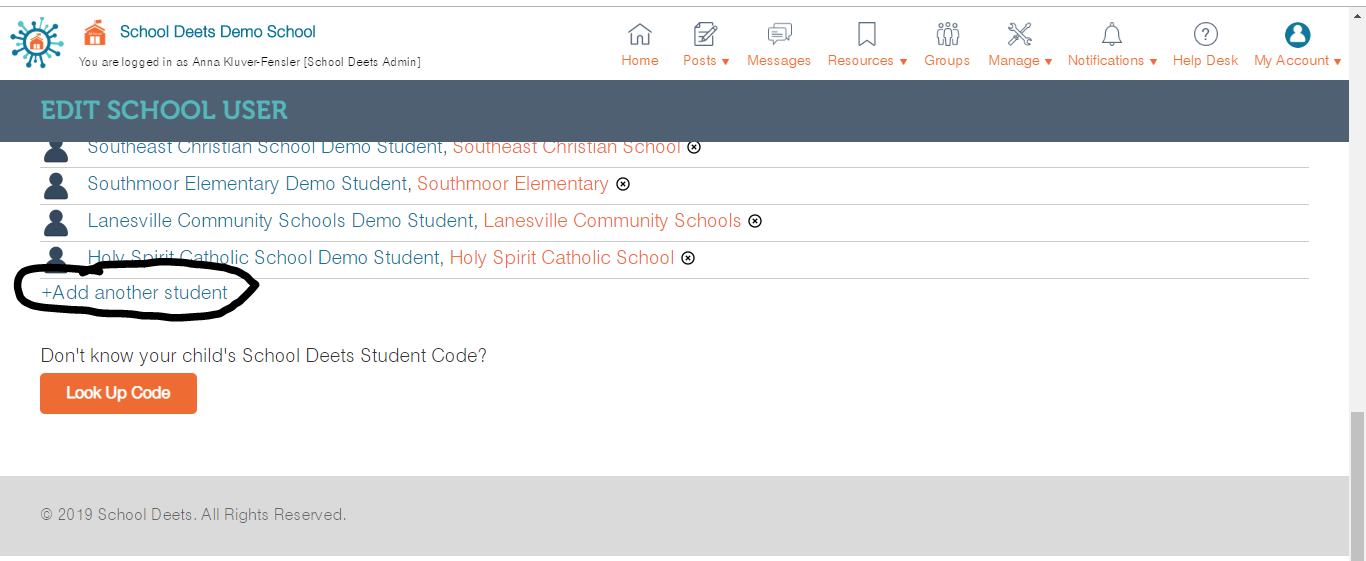Click the Groups people icon

pos(947,34)
